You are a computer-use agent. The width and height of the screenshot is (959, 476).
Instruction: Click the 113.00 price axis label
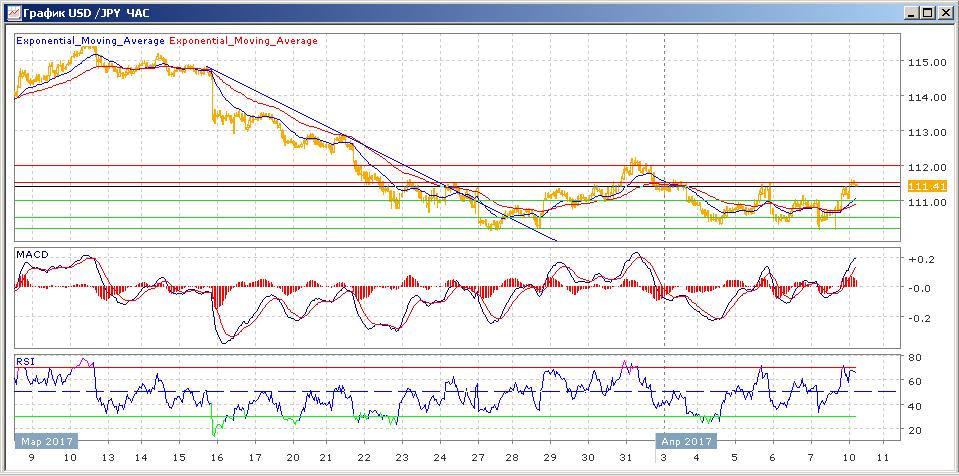[925, 132]
